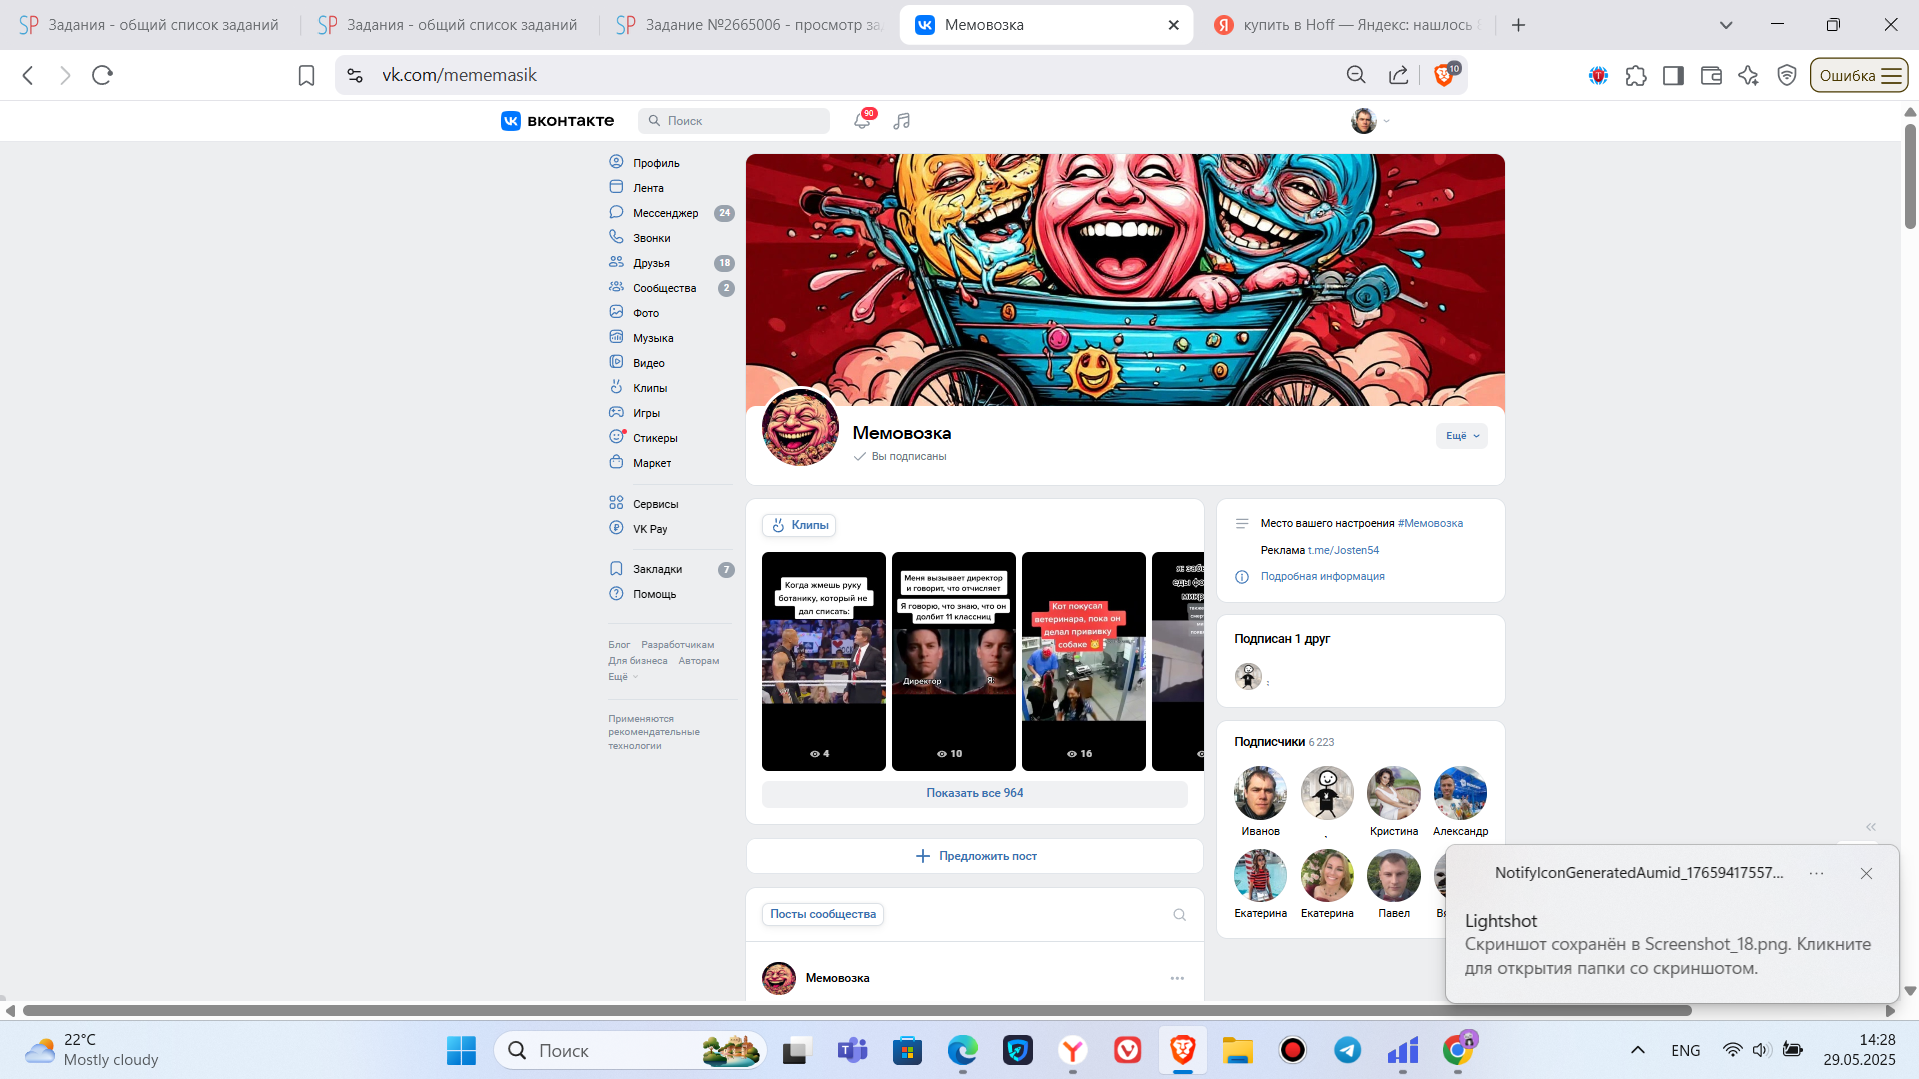
Task: Click the Видео sidebar icon
Action: pos(617,362)
